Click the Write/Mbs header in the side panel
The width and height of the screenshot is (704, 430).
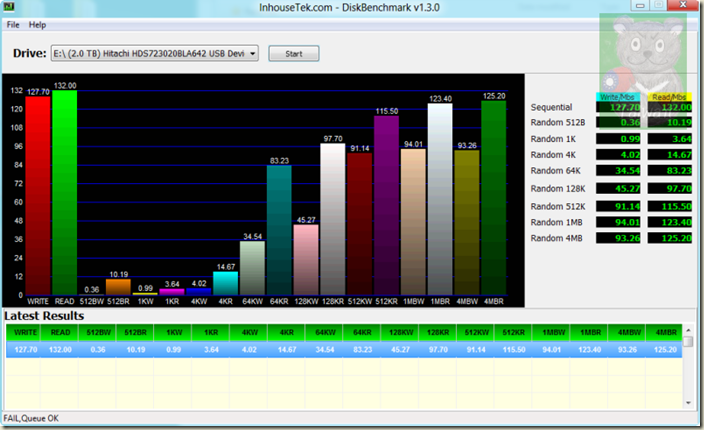618,97
